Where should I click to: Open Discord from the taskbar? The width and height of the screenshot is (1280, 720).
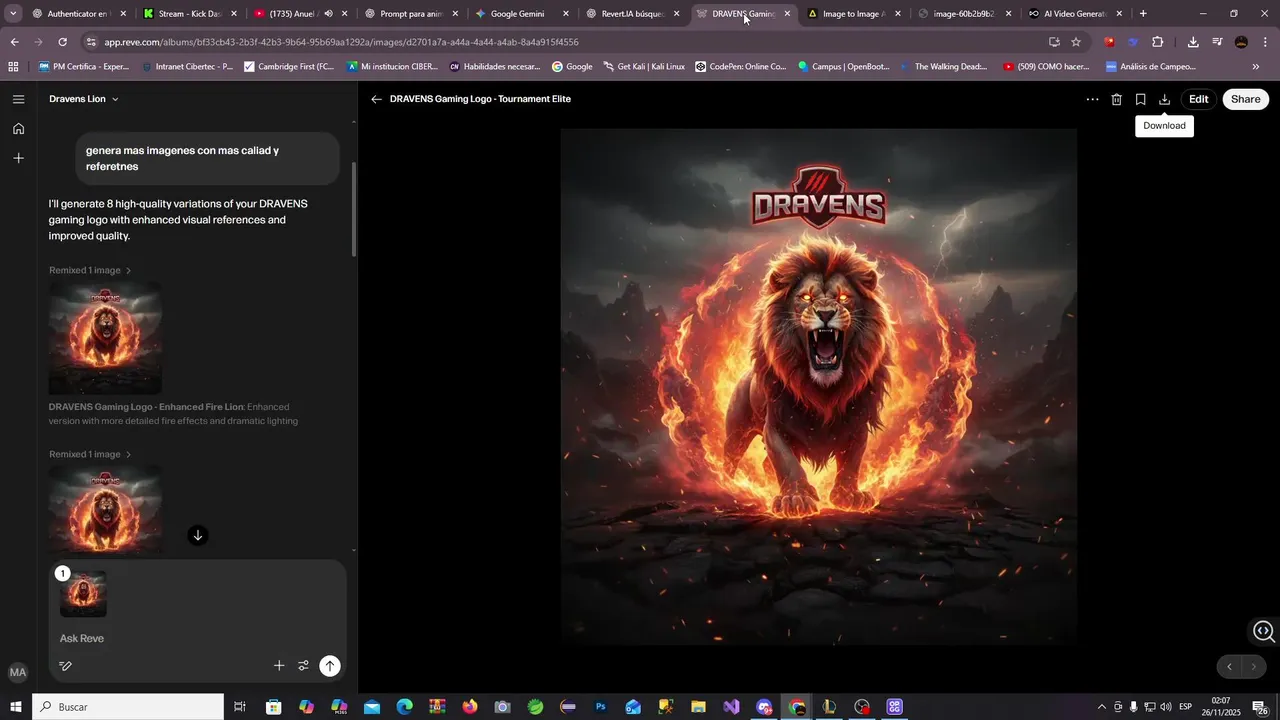coord(764,707)
